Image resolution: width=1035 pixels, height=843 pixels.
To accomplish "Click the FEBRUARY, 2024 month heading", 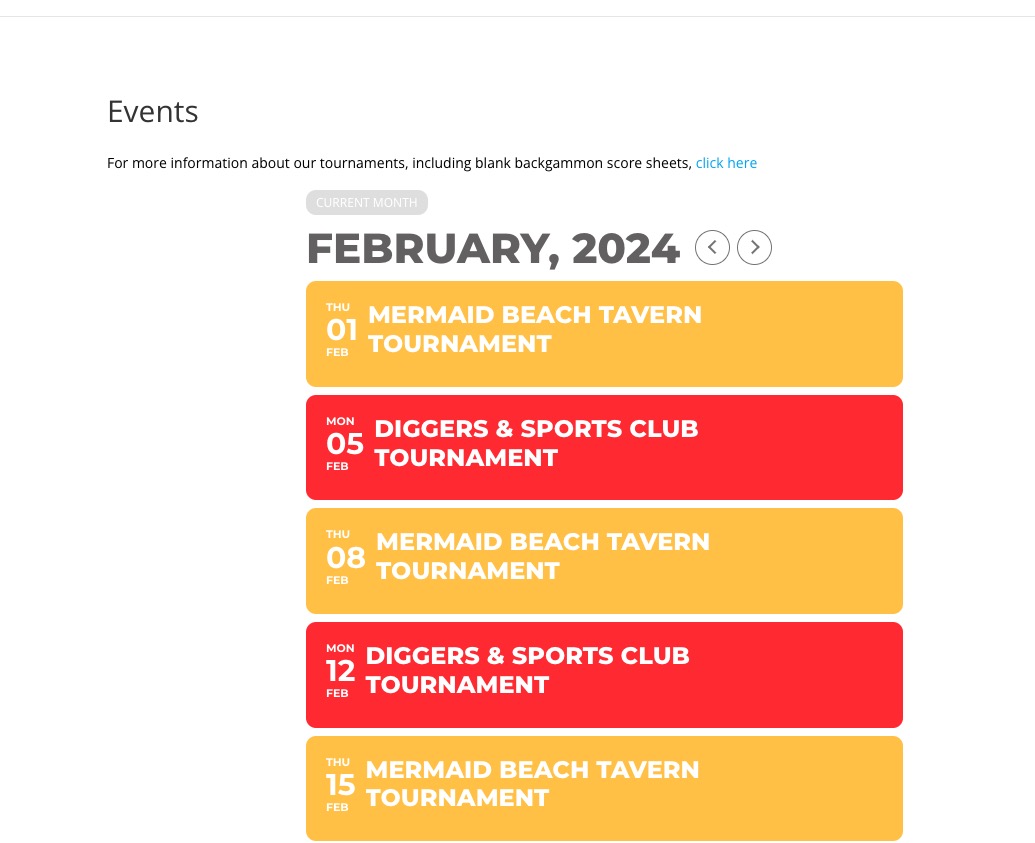I will coord(493,248).
